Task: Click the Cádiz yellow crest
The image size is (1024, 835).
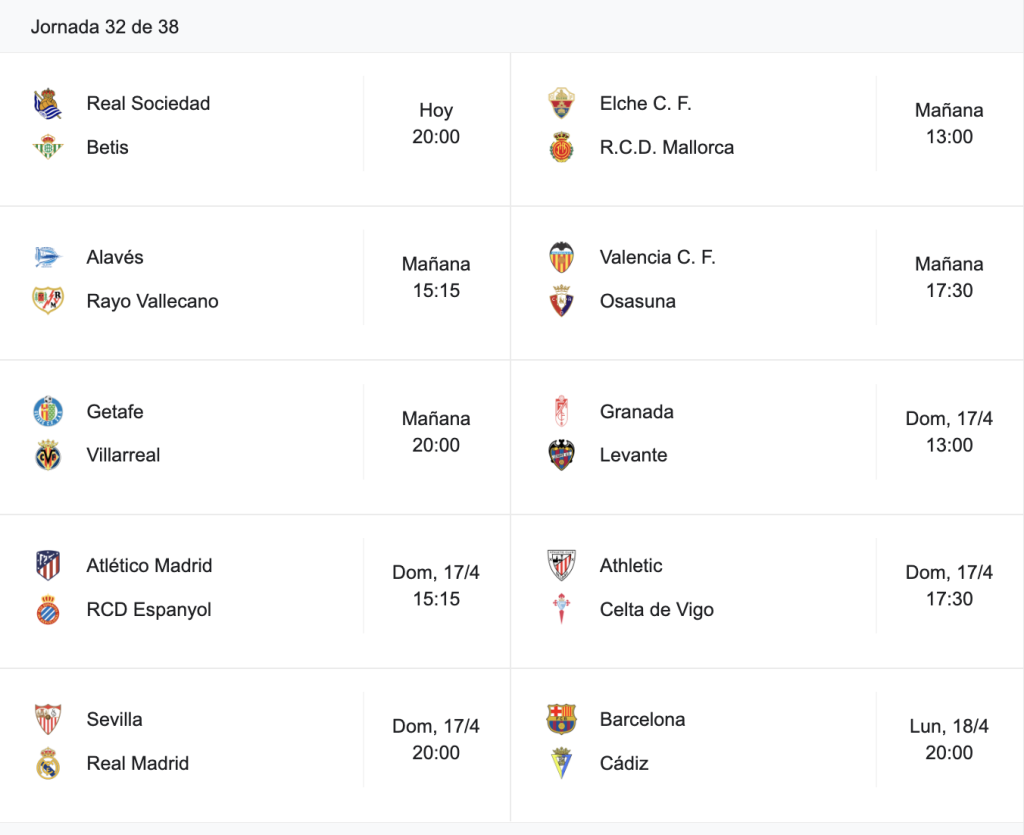Action: click(561, 763)
